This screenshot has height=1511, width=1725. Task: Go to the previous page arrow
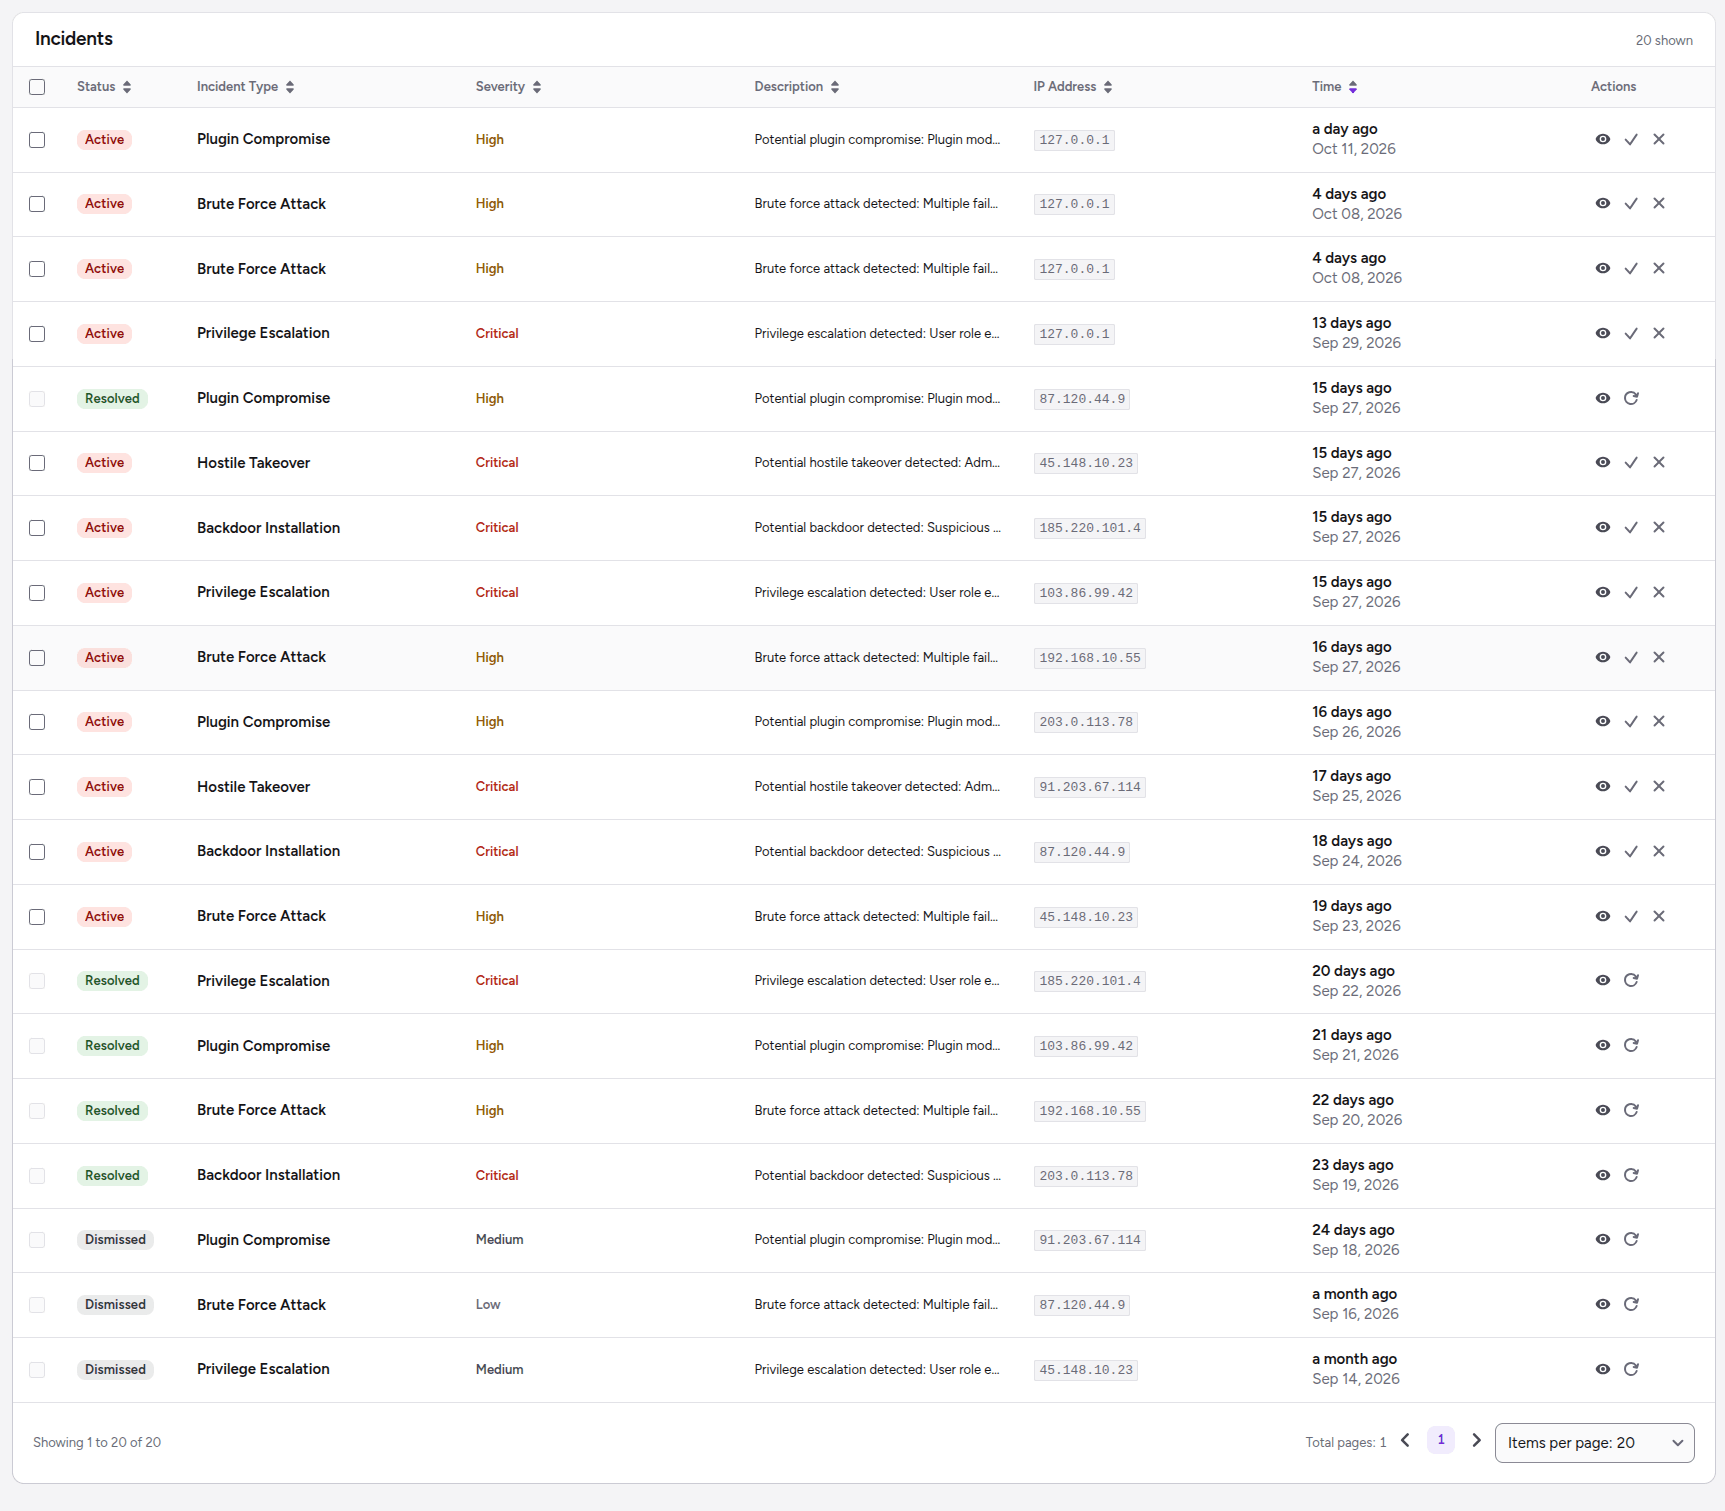click(x=1406, y=1440)
